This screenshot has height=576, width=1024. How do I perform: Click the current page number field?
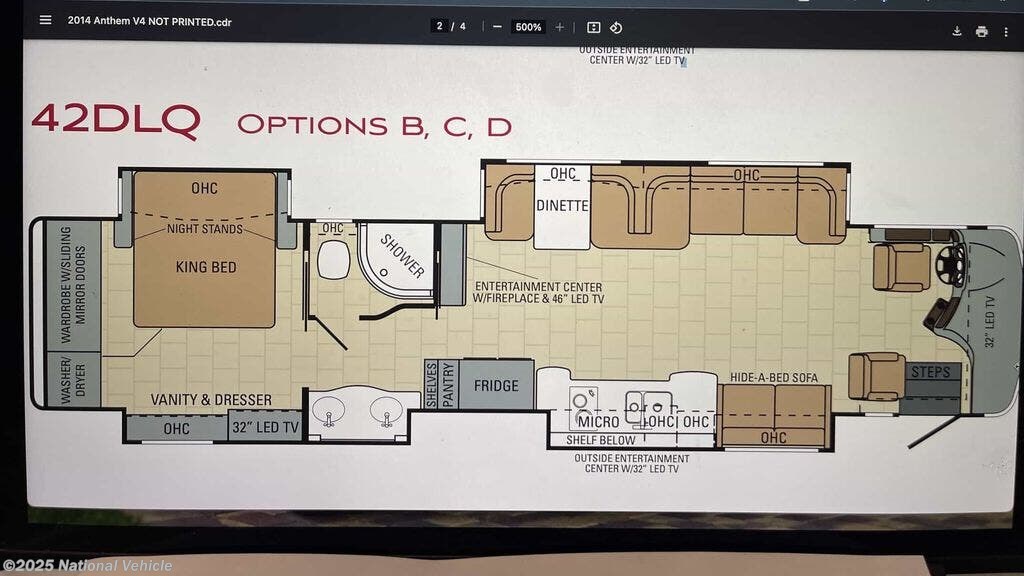click(x=440, y=26)
